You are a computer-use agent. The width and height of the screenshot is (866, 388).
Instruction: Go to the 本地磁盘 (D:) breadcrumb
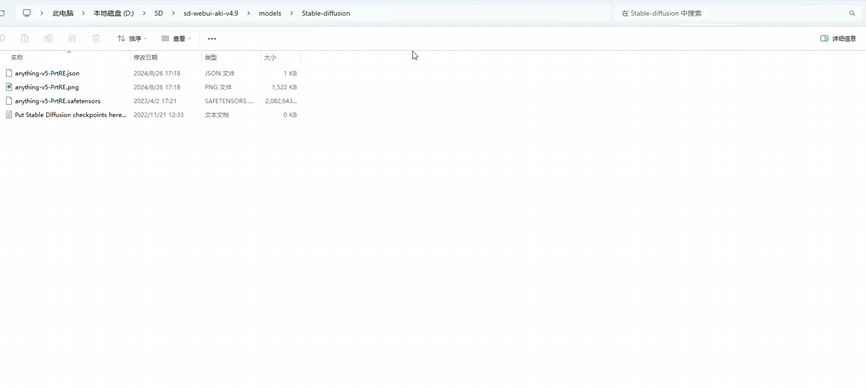(114, 13)
